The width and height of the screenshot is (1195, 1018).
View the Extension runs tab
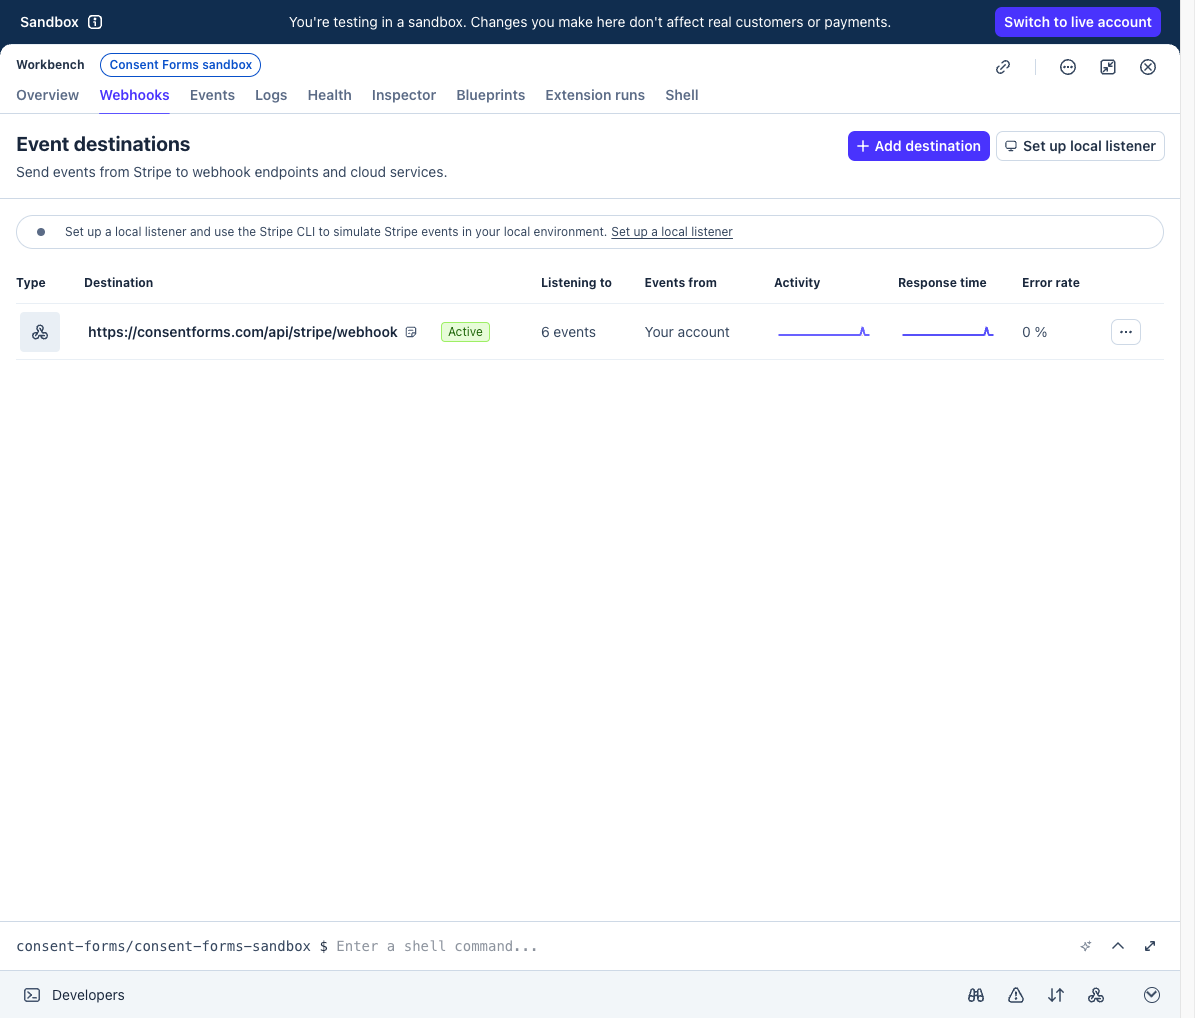(x=595, y=95)
